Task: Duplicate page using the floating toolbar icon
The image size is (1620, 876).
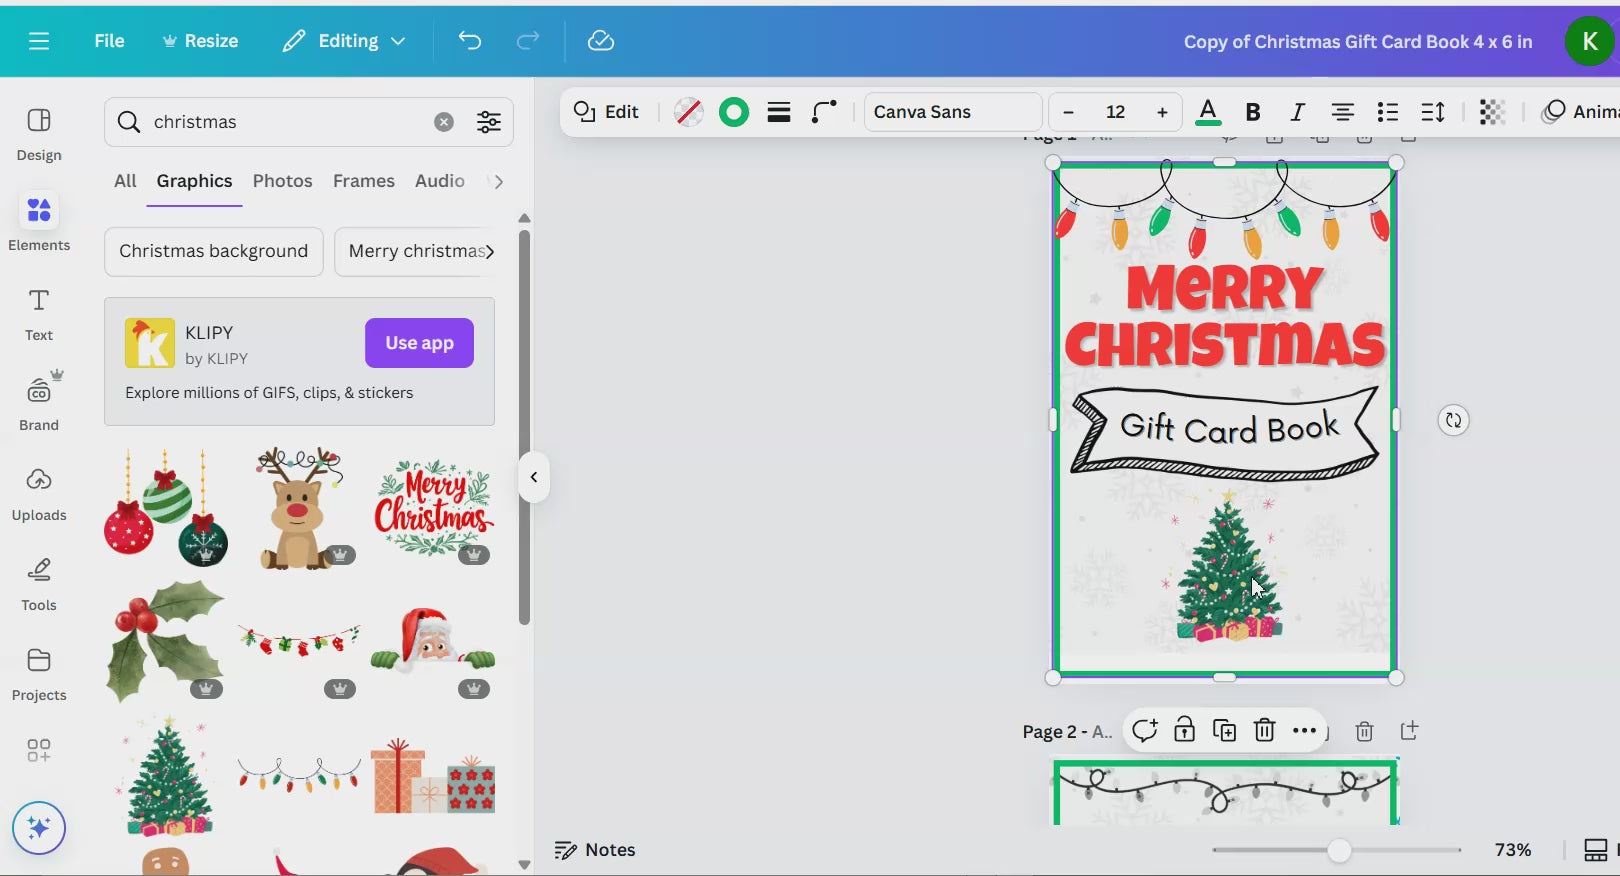Action: point(1224,731)
